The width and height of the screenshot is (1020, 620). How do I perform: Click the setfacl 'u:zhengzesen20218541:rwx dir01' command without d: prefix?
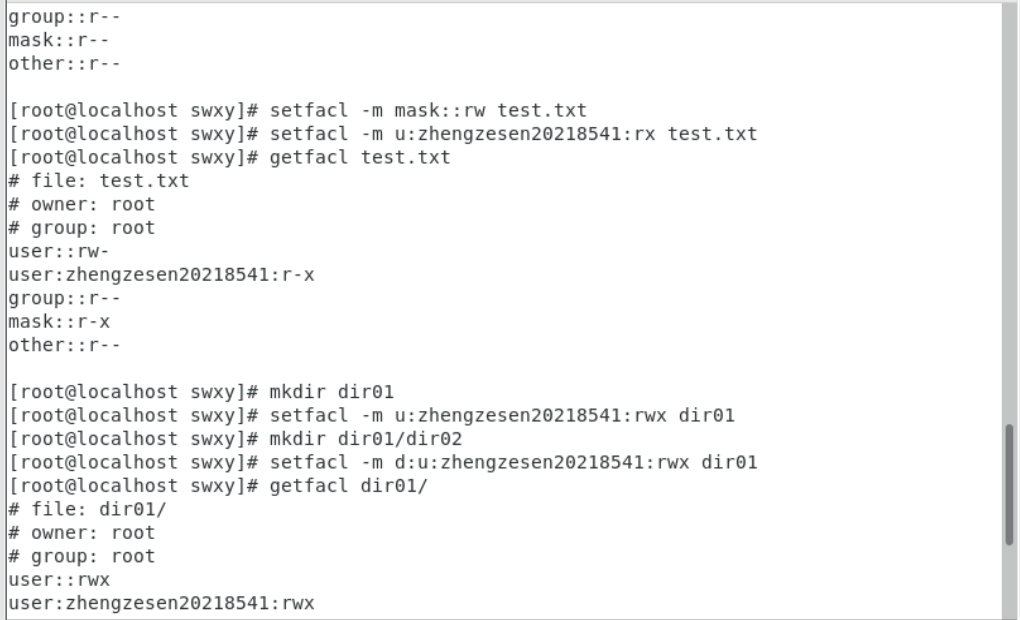(x=503, y=416)
